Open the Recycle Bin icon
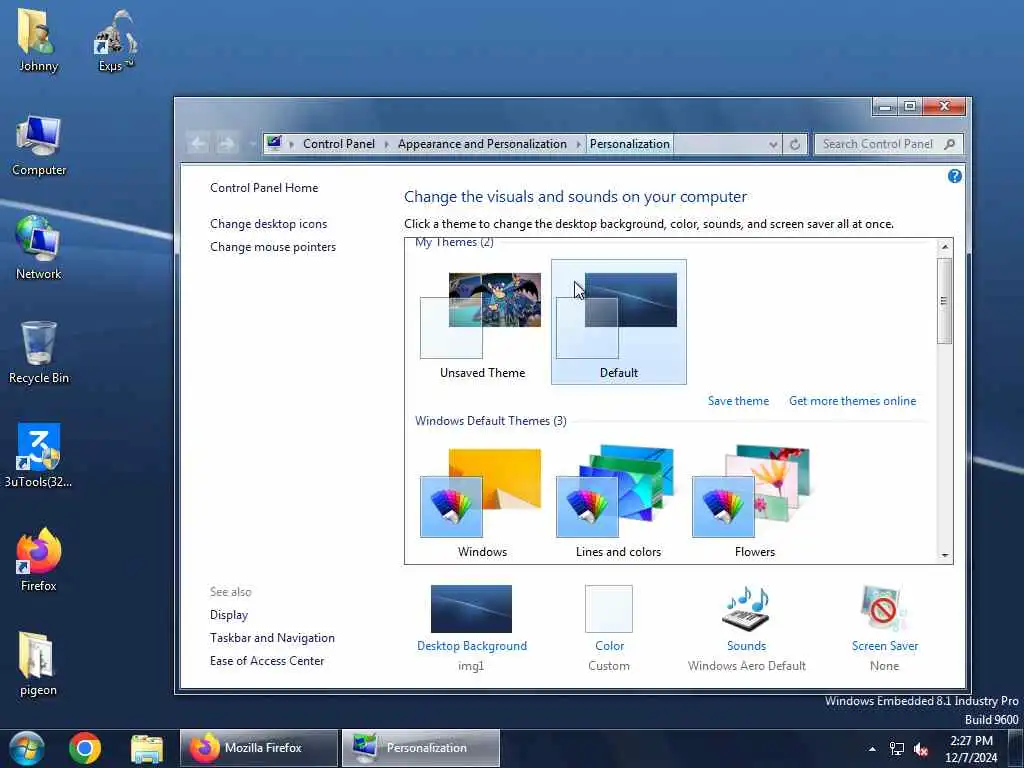1024x768 pixels. click(x=39, y=353)
